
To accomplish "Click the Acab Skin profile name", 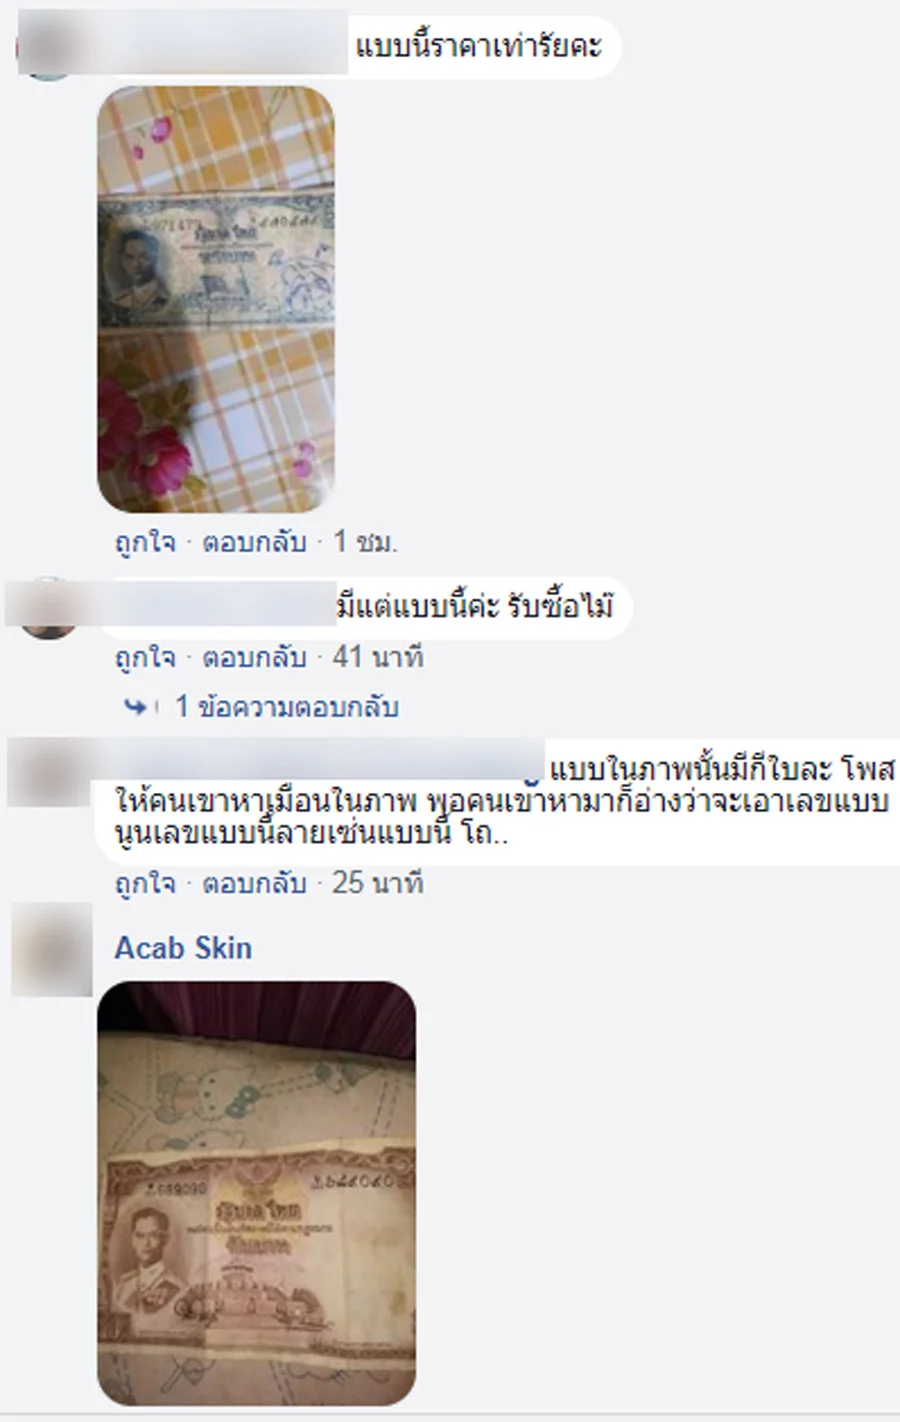I will (x=183, y=948).
